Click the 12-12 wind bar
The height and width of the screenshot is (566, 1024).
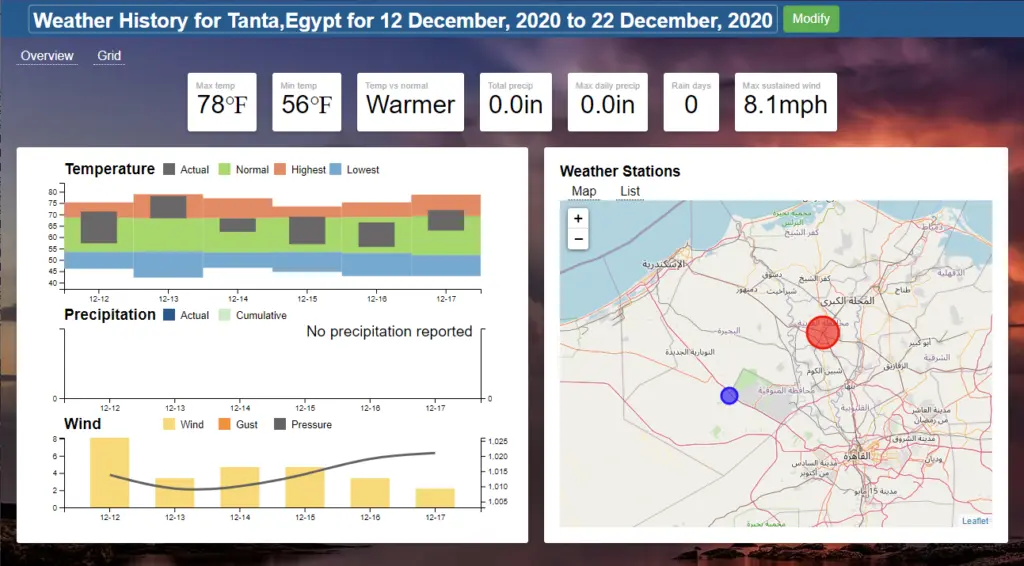110,473
